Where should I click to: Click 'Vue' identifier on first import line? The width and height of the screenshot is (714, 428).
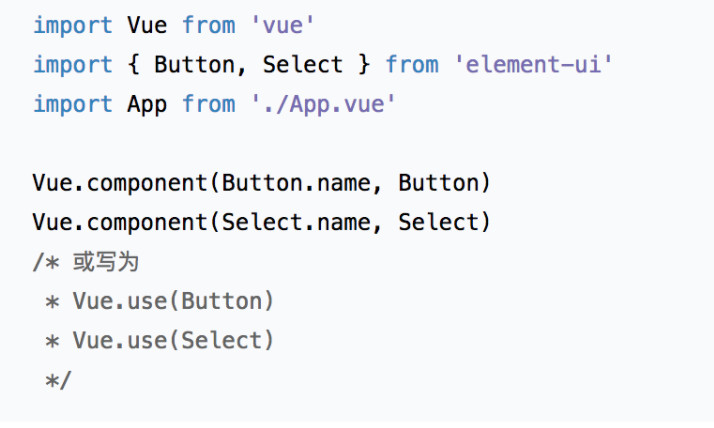tap(147, 25)
